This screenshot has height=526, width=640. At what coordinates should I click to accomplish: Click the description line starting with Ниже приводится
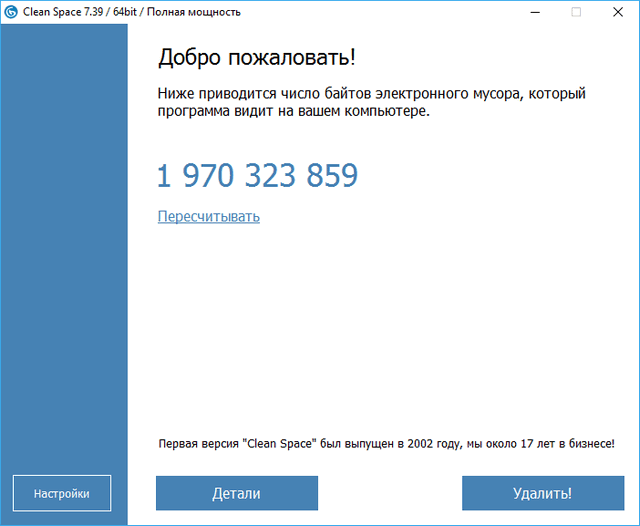(x=370, y=93)
